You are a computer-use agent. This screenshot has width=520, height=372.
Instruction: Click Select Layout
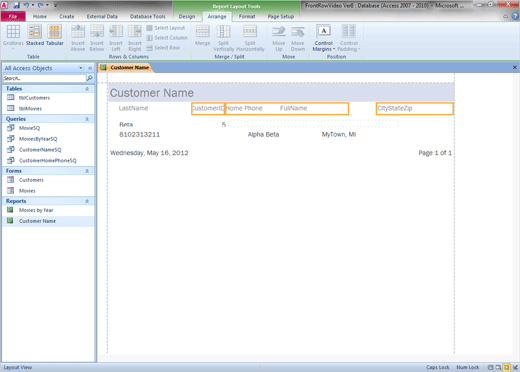point(166,28)
